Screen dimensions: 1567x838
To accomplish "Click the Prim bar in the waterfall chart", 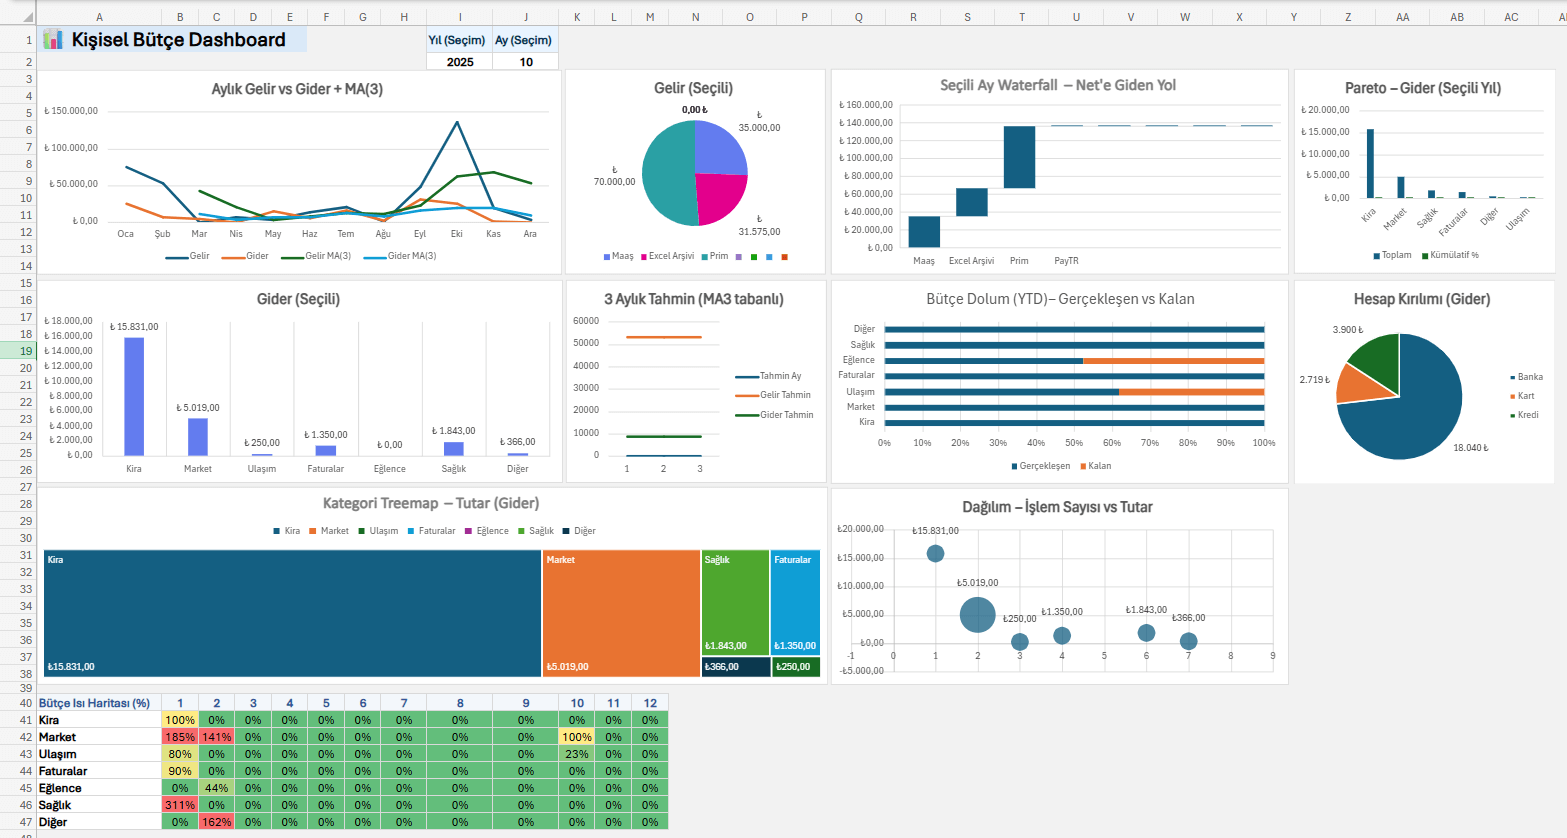I will click(x=1019, y=157).
